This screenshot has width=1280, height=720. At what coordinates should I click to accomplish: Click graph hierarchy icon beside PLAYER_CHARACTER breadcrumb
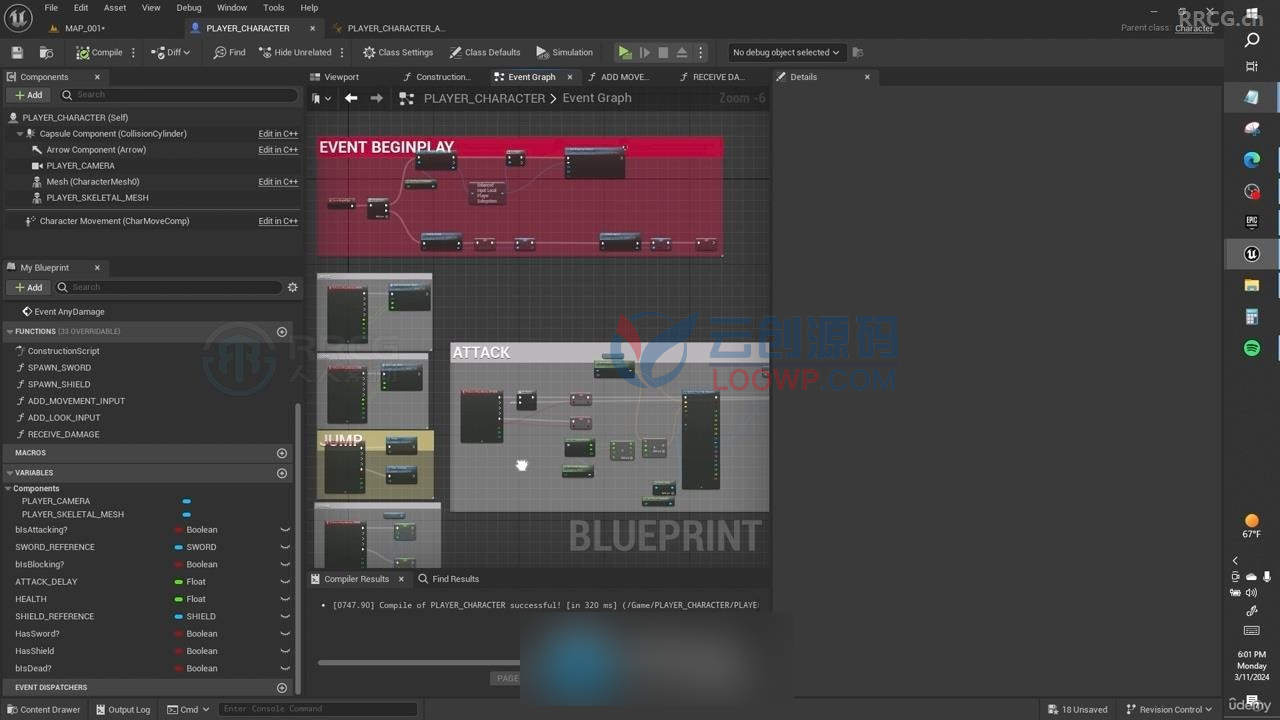(x=406, y=98)
